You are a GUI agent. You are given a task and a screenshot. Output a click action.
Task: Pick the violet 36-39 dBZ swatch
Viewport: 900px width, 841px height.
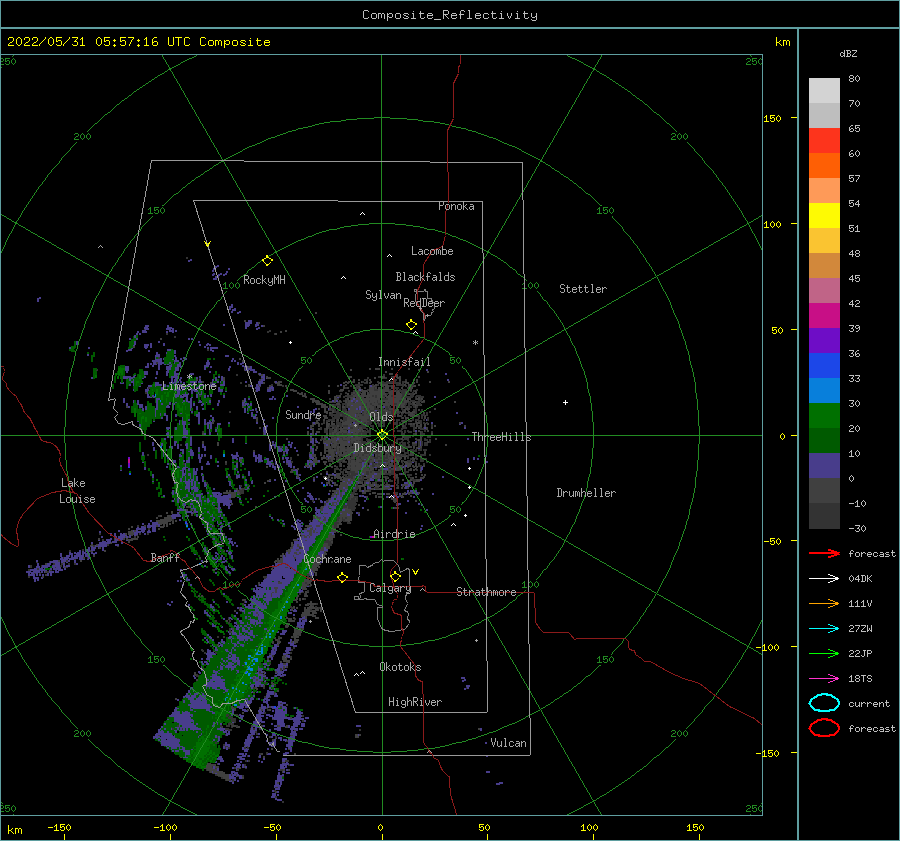(824, 341)
